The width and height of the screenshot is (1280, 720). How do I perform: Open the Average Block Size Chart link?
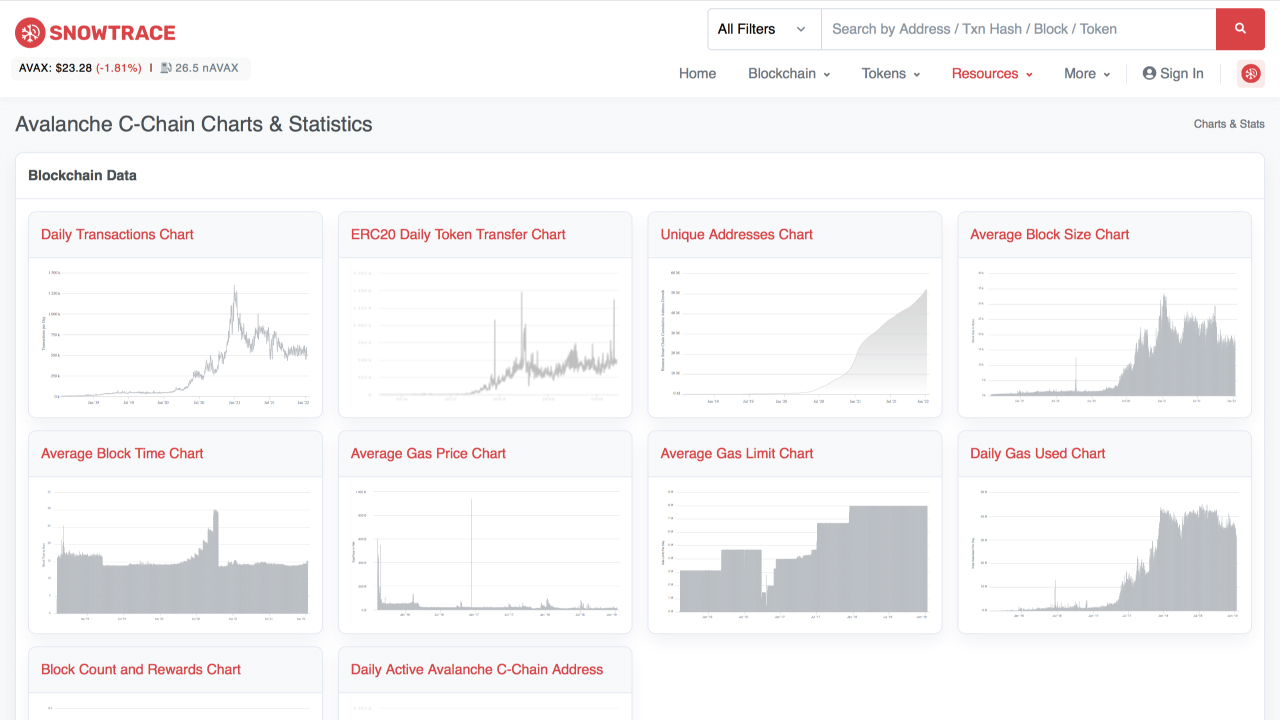(1050, 234)
